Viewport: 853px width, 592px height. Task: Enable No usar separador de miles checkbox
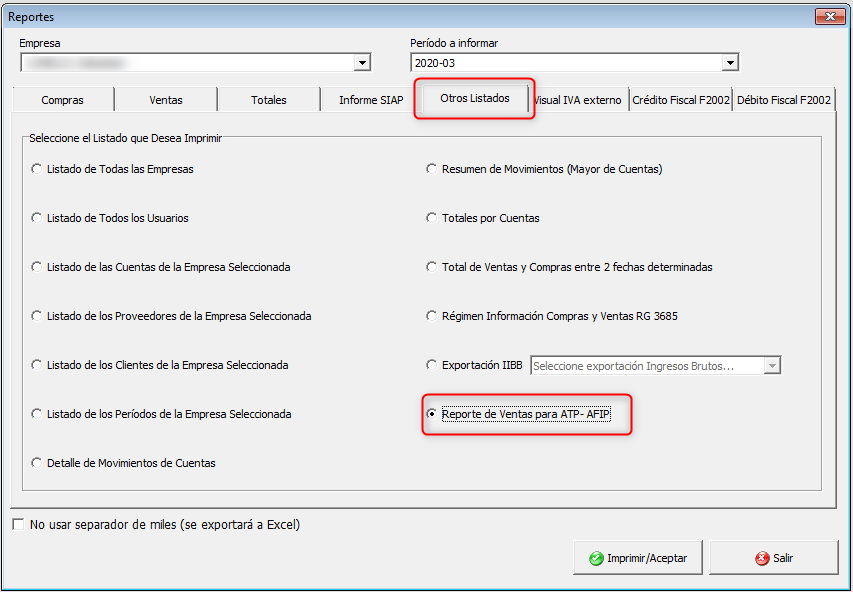pos(18,524)
